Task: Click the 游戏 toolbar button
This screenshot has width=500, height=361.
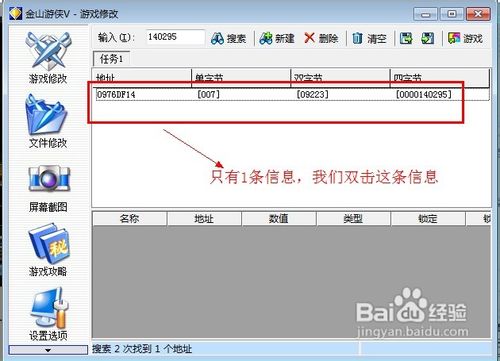Action: pyautogui.click(x=466, y=39)
